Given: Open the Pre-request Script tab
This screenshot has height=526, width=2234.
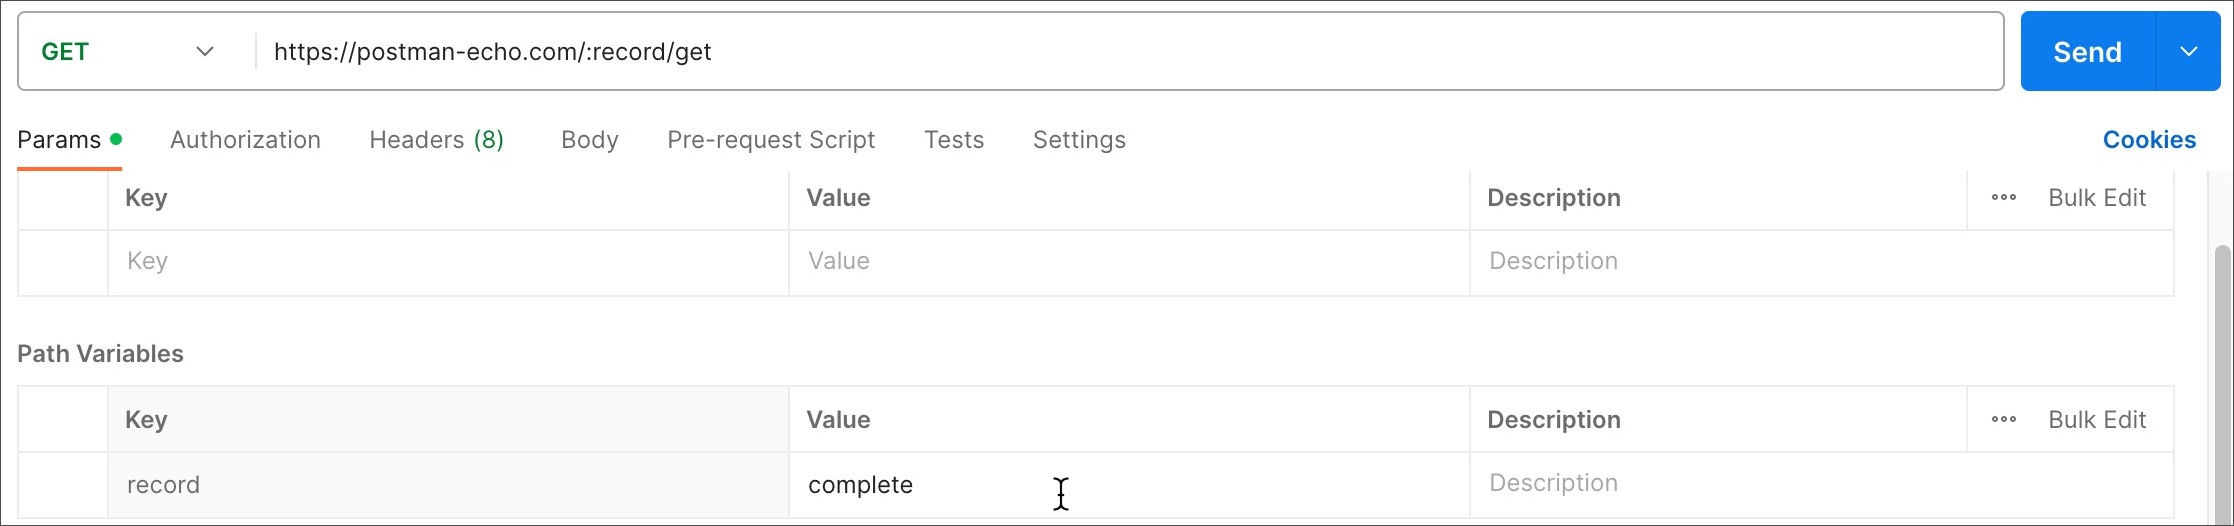Looking at the screenshot, I should pos(771,140).
